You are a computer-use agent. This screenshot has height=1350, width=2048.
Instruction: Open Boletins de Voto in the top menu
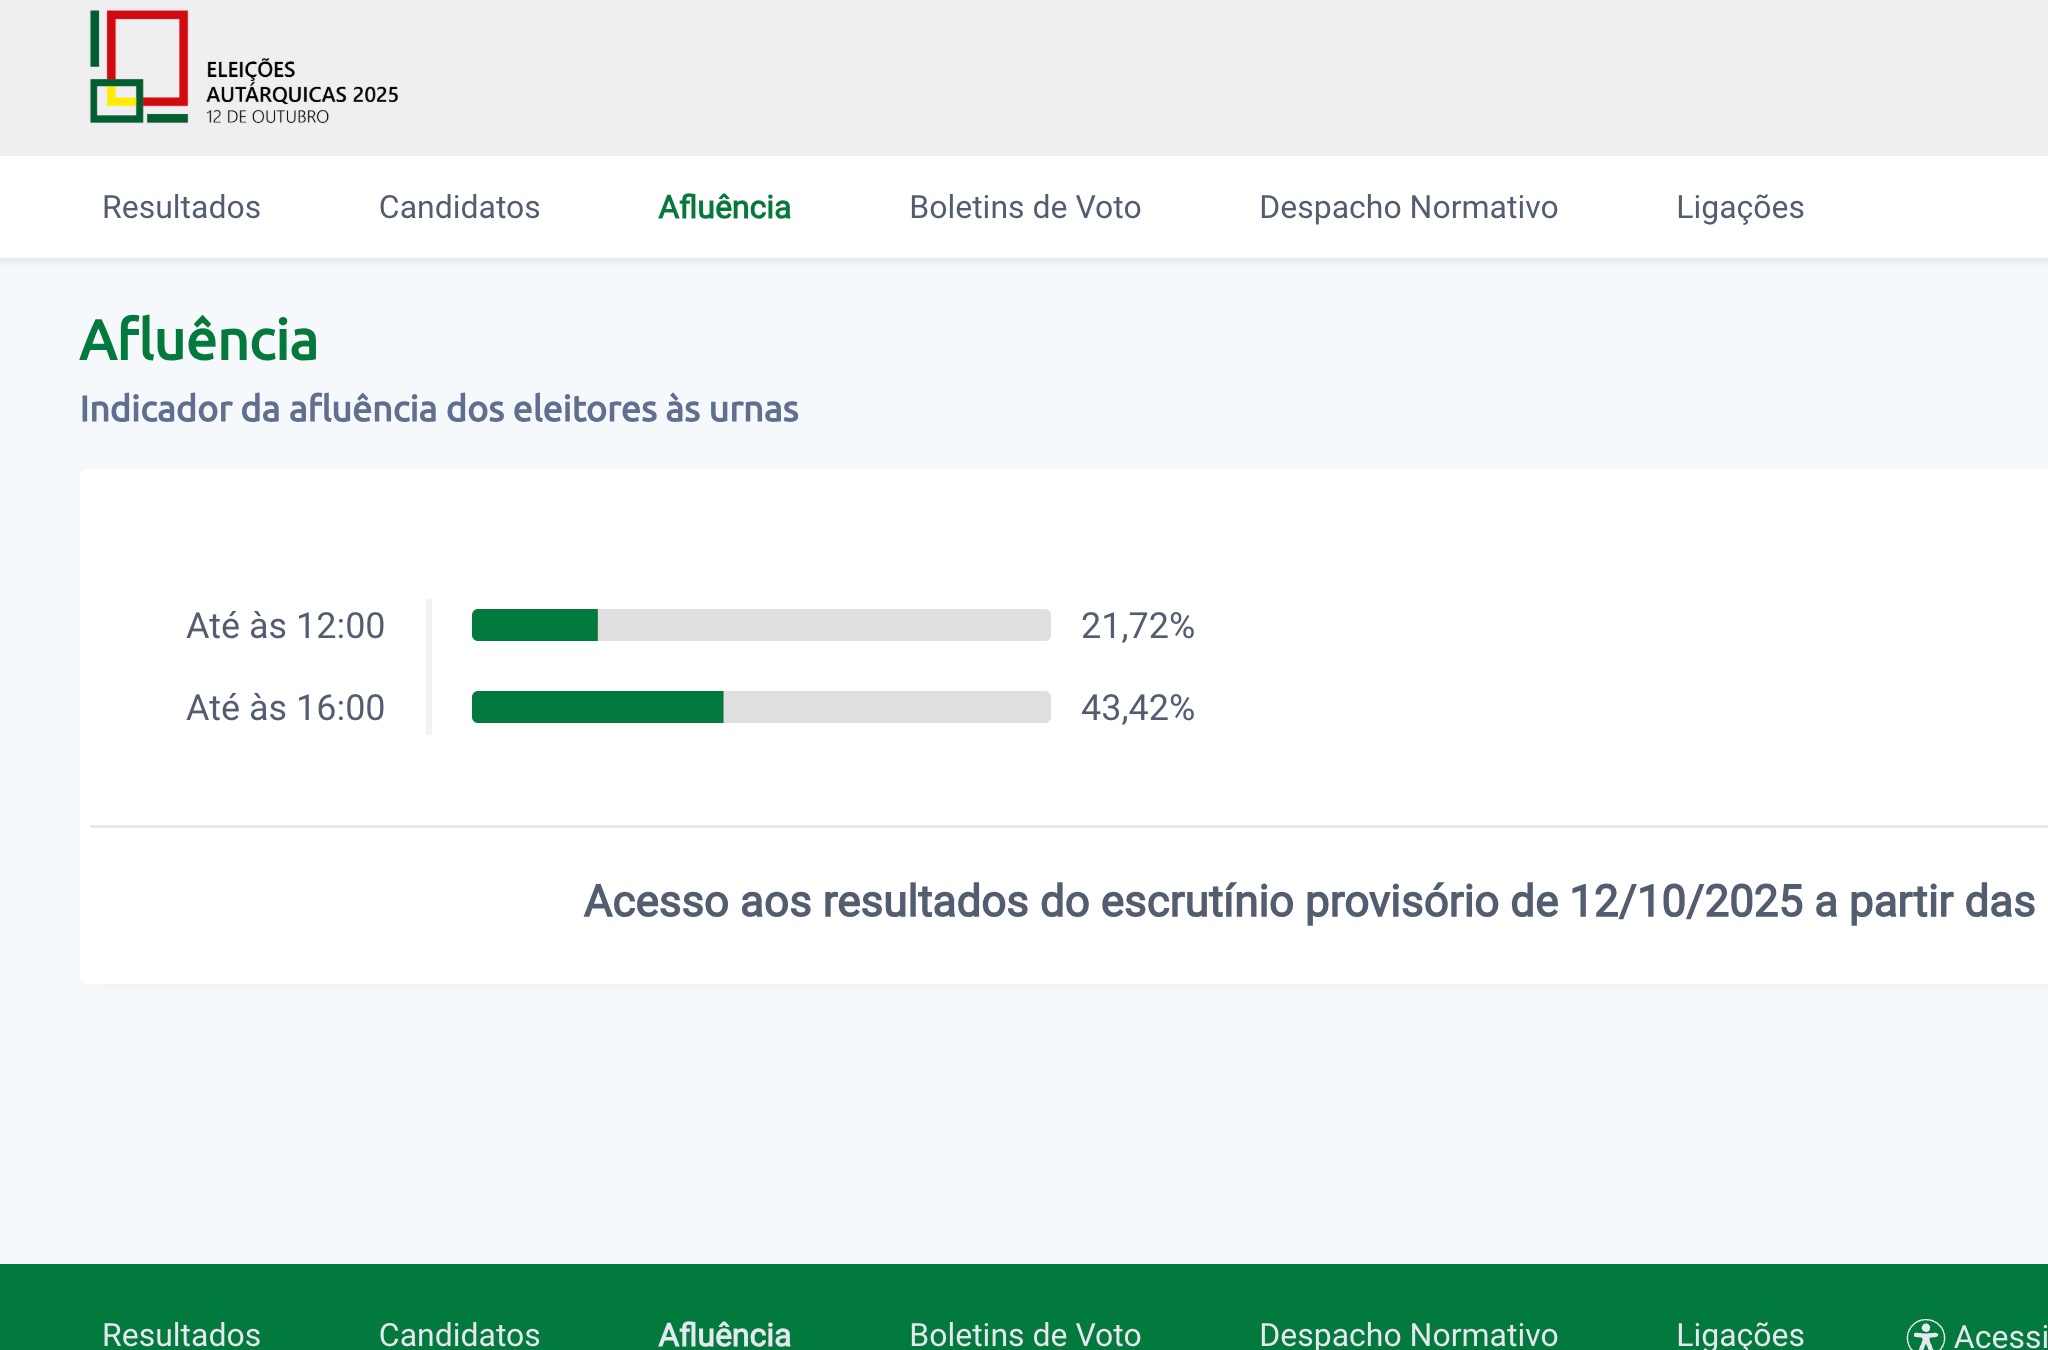(1025, 207)
